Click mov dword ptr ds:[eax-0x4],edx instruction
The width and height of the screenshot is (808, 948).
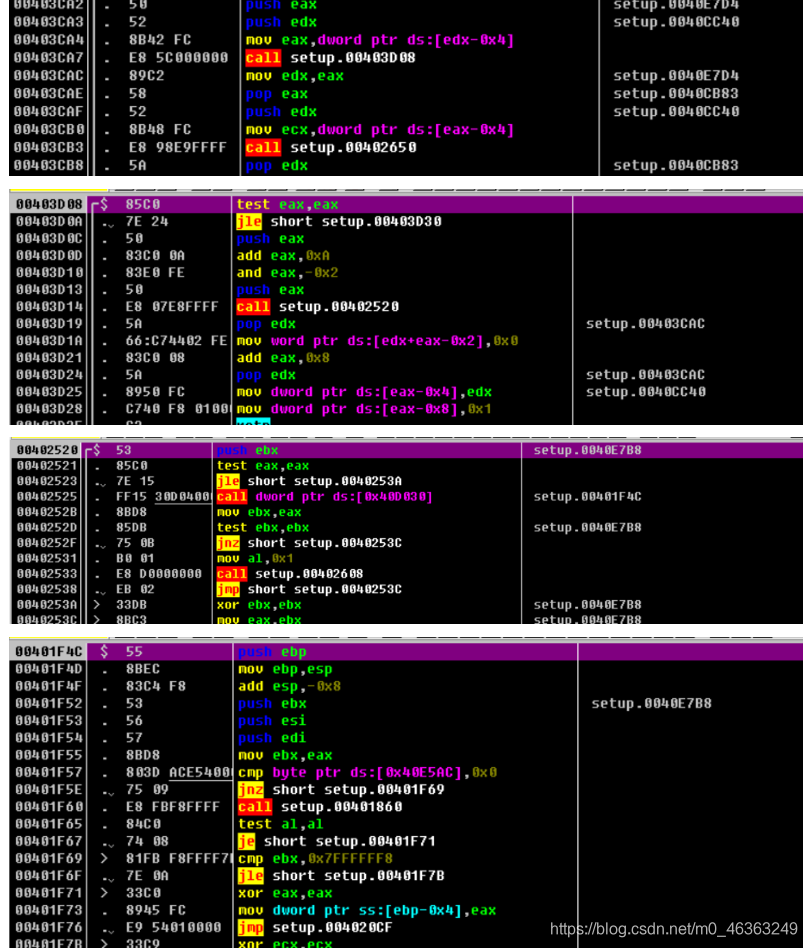point(364,392)
